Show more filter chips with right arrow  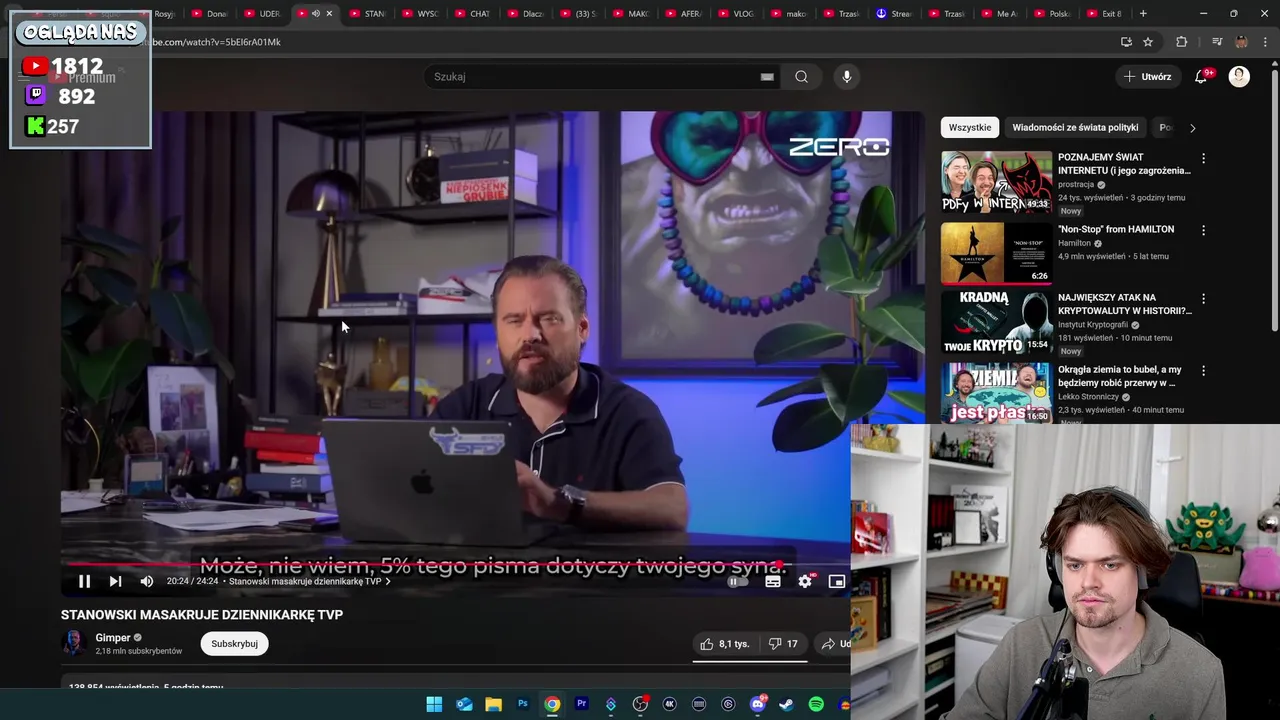1192,127
